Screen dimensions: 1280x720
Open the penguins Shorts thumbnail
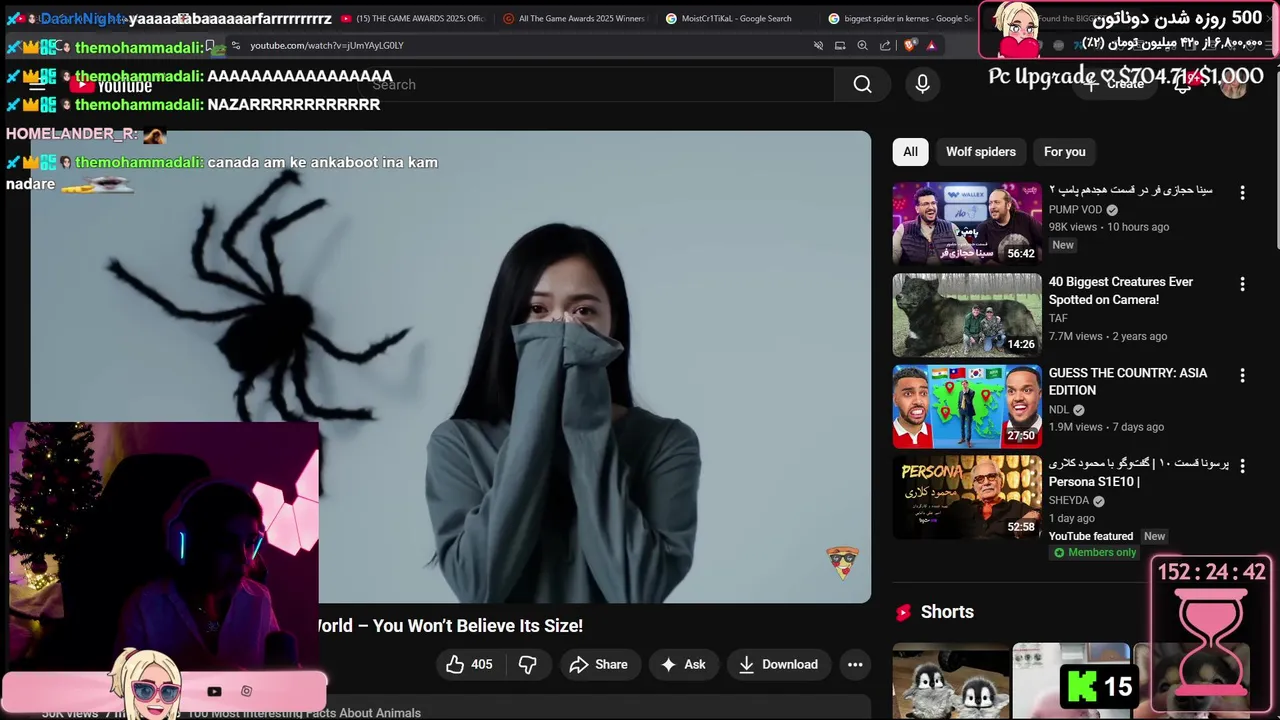(x=951, y=682)
